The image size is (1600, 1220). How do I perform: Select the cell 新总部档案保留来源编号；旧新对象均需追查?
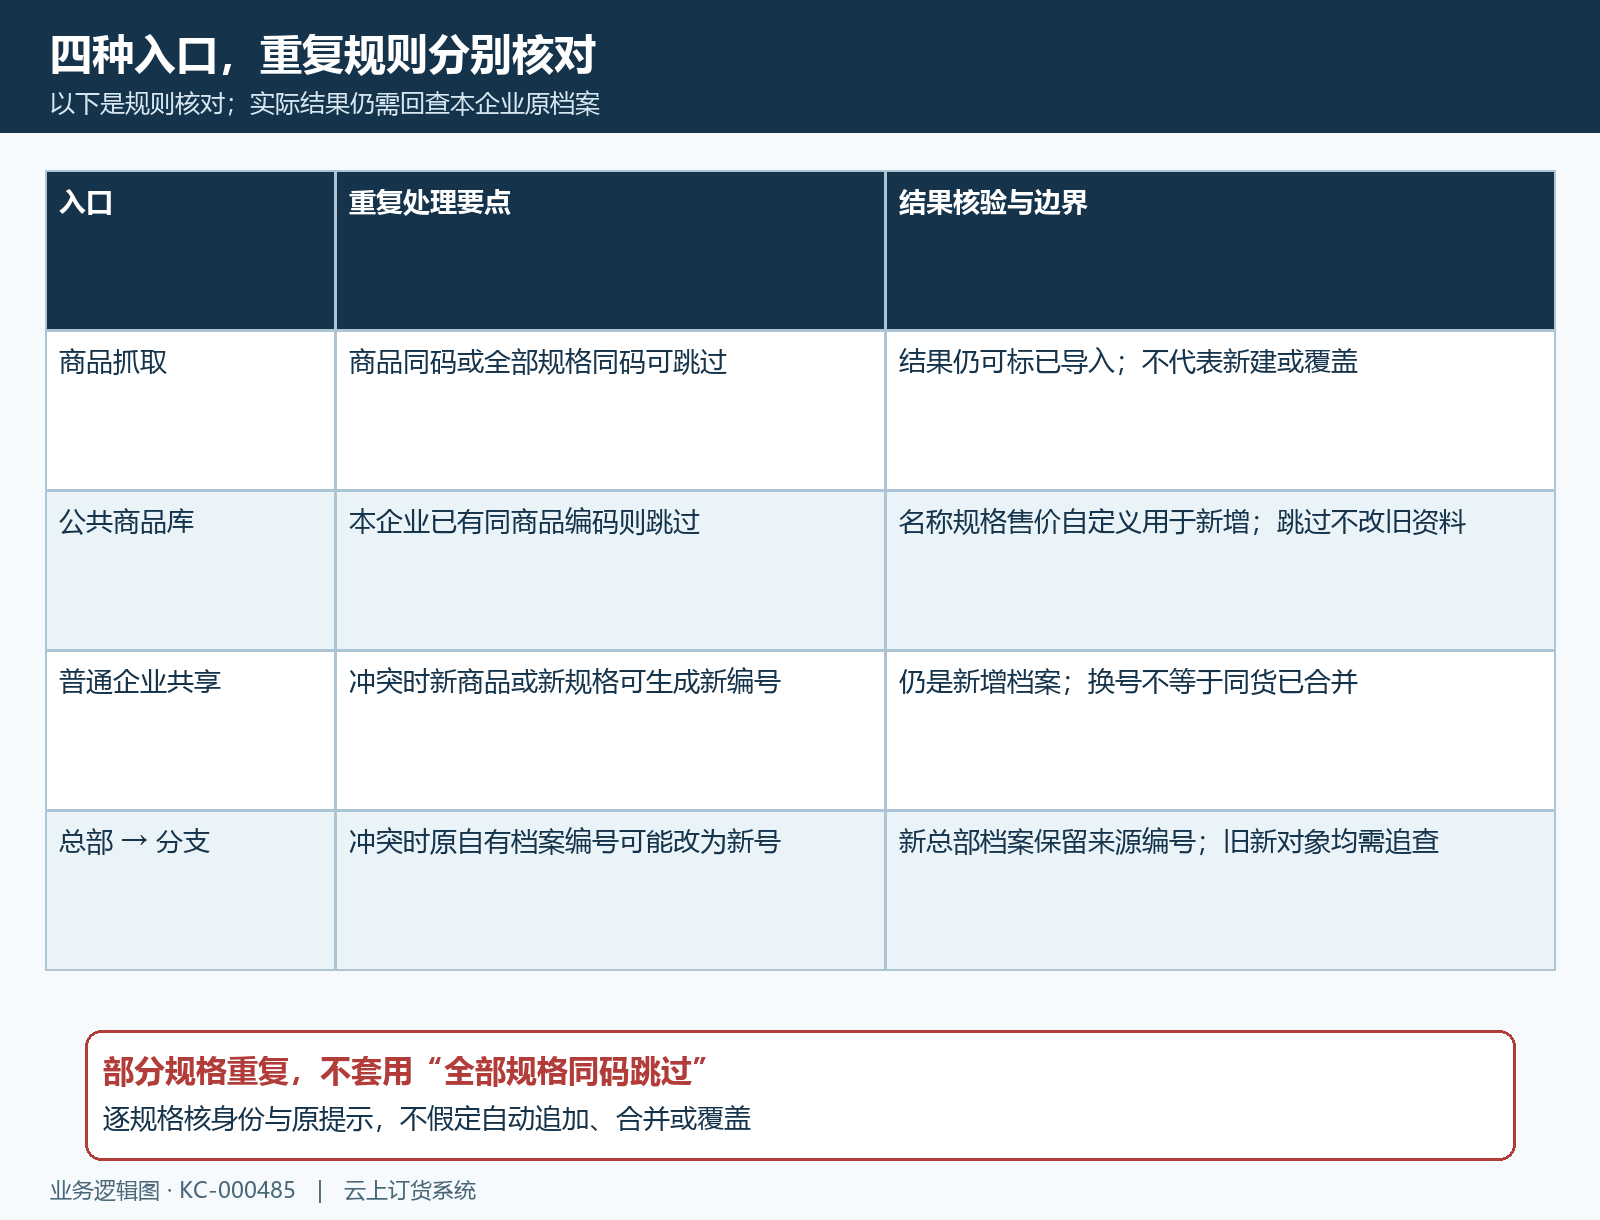pos(1220,891)
